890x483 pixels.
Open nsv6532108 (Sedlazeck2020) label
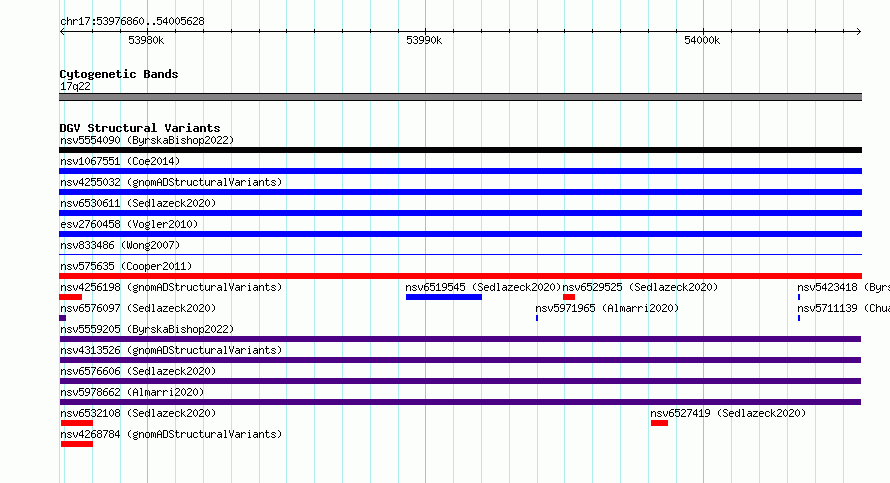coord(138,413)
